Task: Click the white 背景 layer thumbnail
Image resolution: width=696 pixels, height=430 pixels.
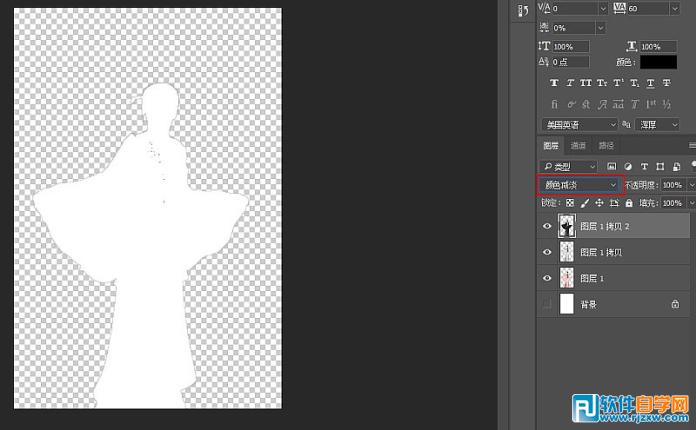Action: 566,304
